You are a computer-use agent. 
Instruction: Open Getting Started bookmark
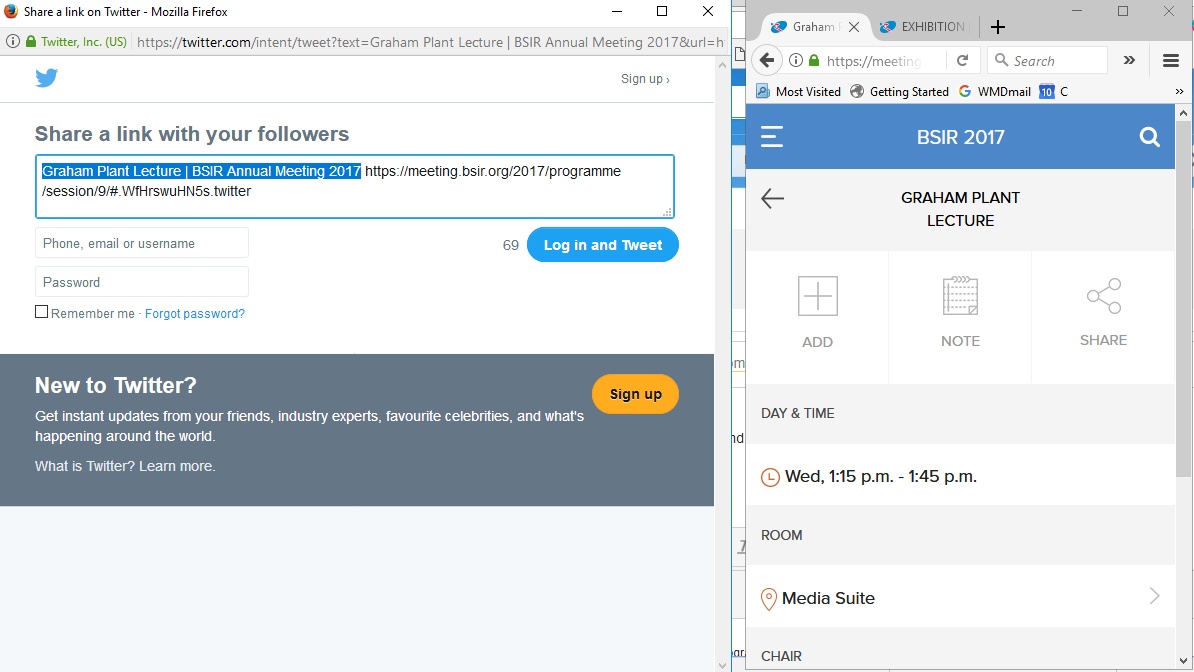pos(899,91)
